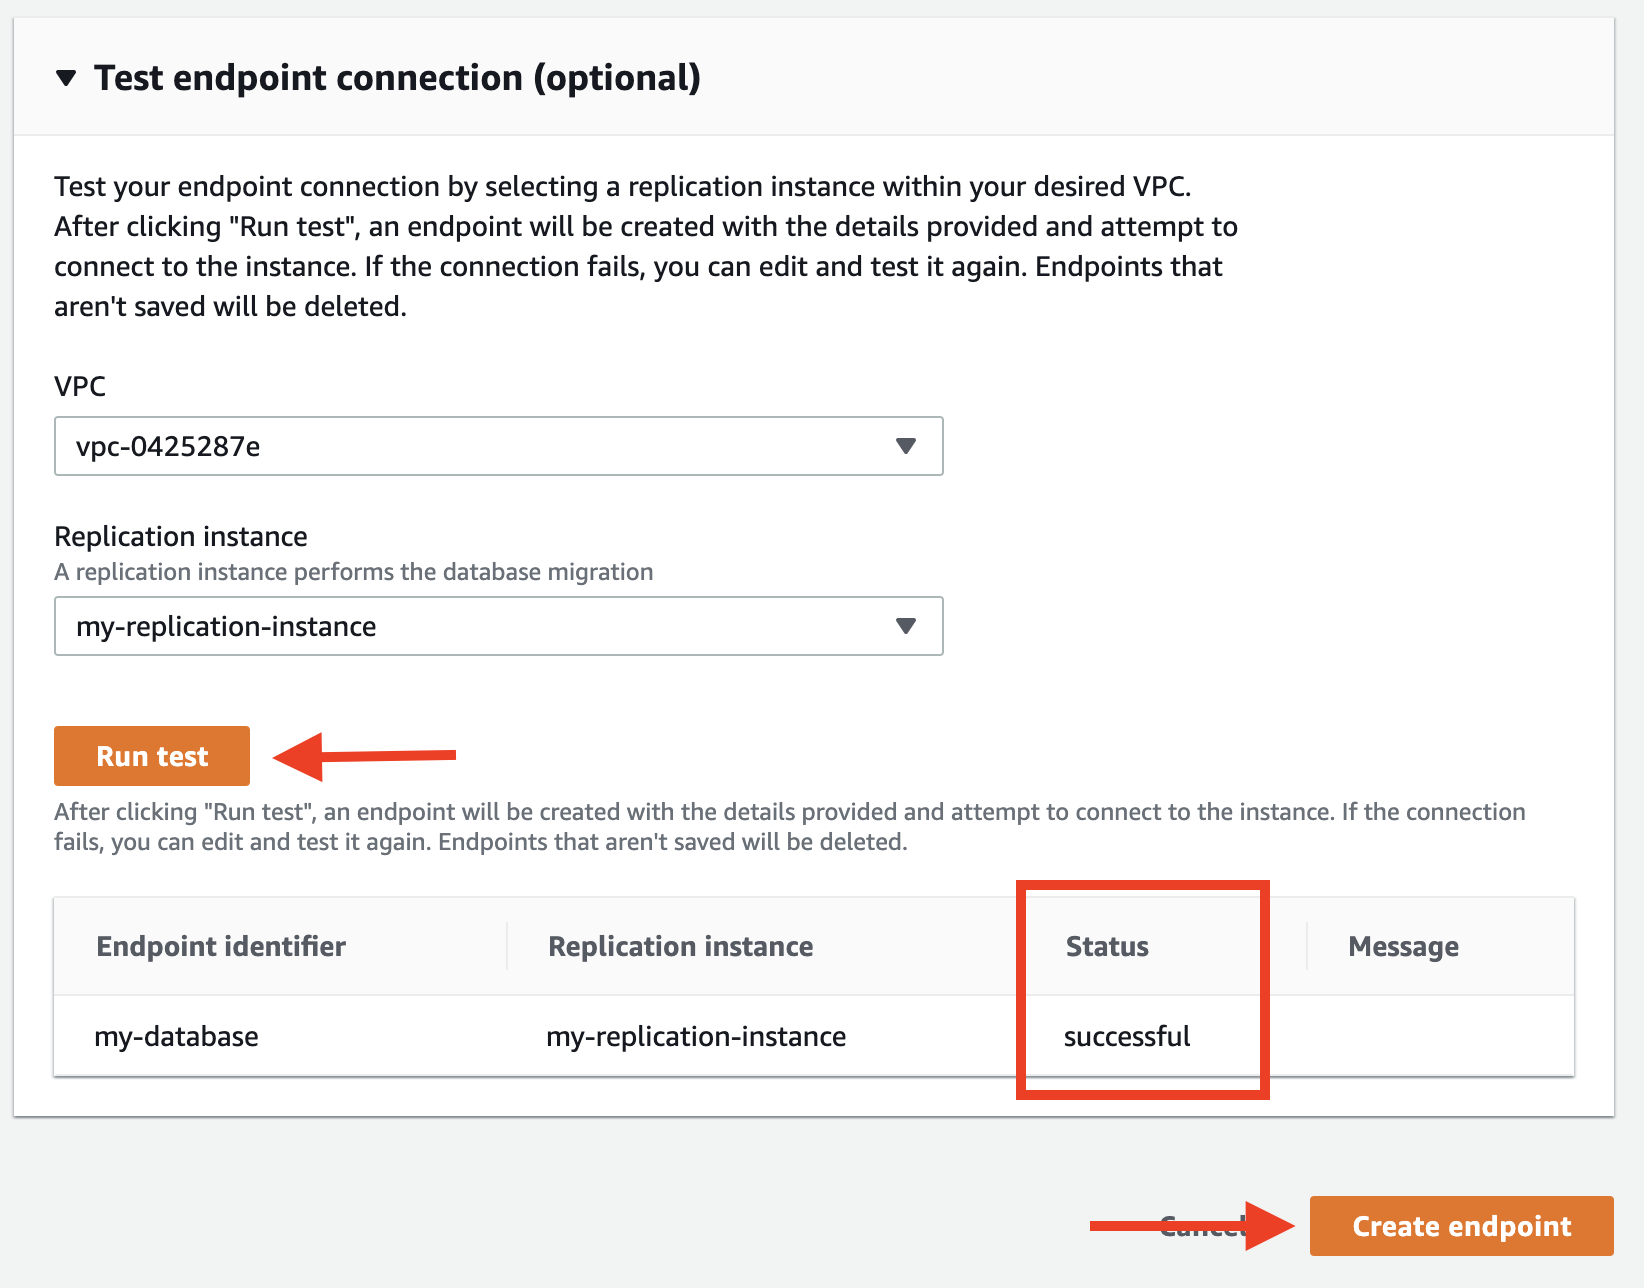Click the Status column header
This screenshot has width=1644, height=1288.
click(1106, 946)
